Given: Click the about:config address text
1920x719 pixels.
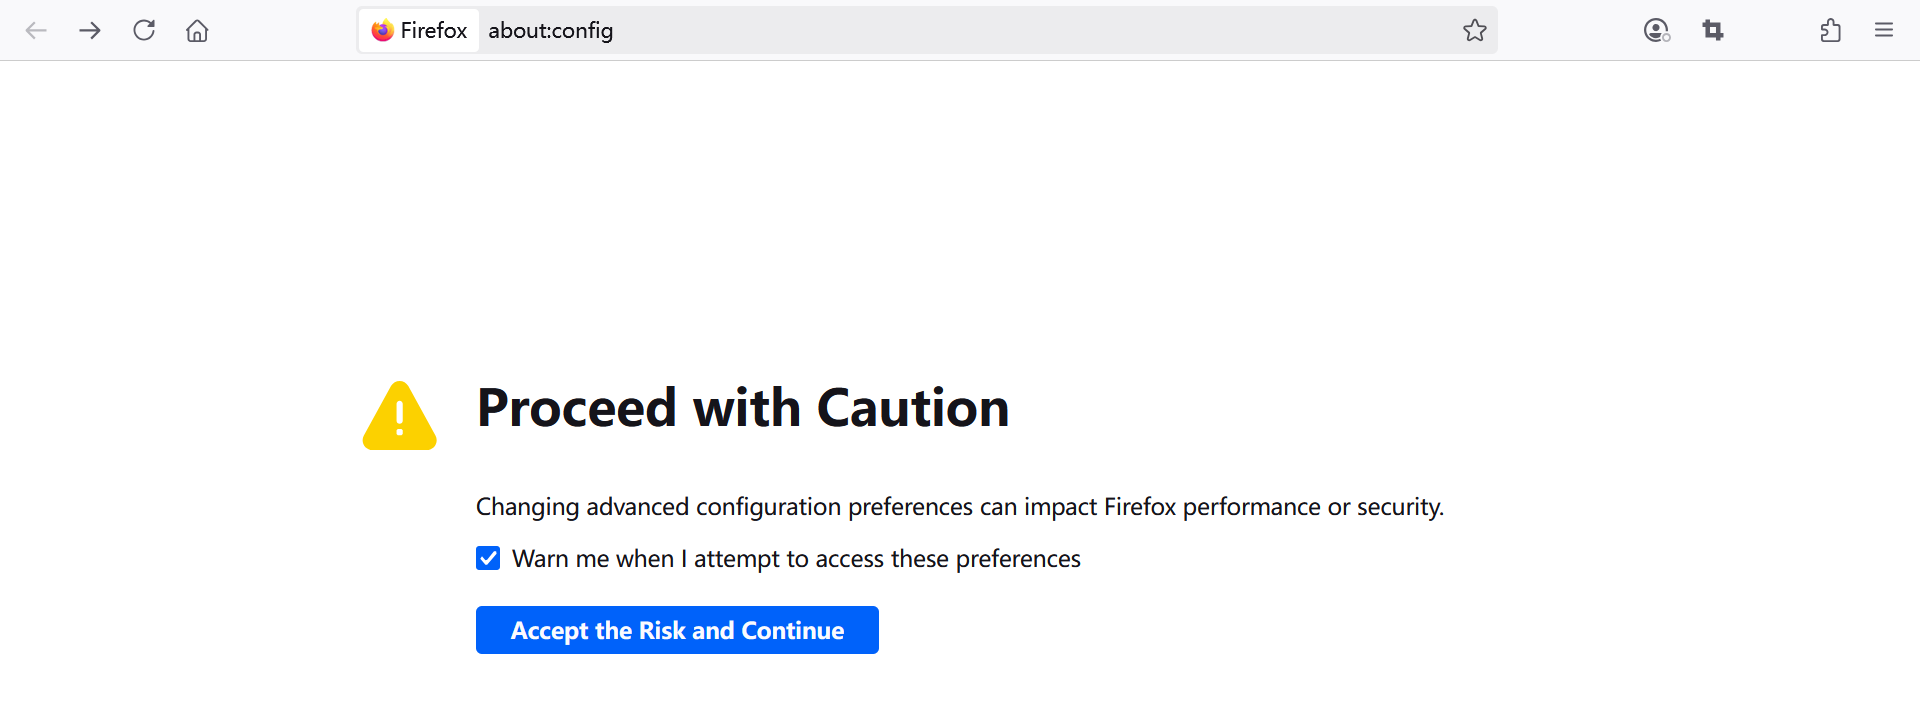Looking at the screenshot, I should click(x=550, y=30).
